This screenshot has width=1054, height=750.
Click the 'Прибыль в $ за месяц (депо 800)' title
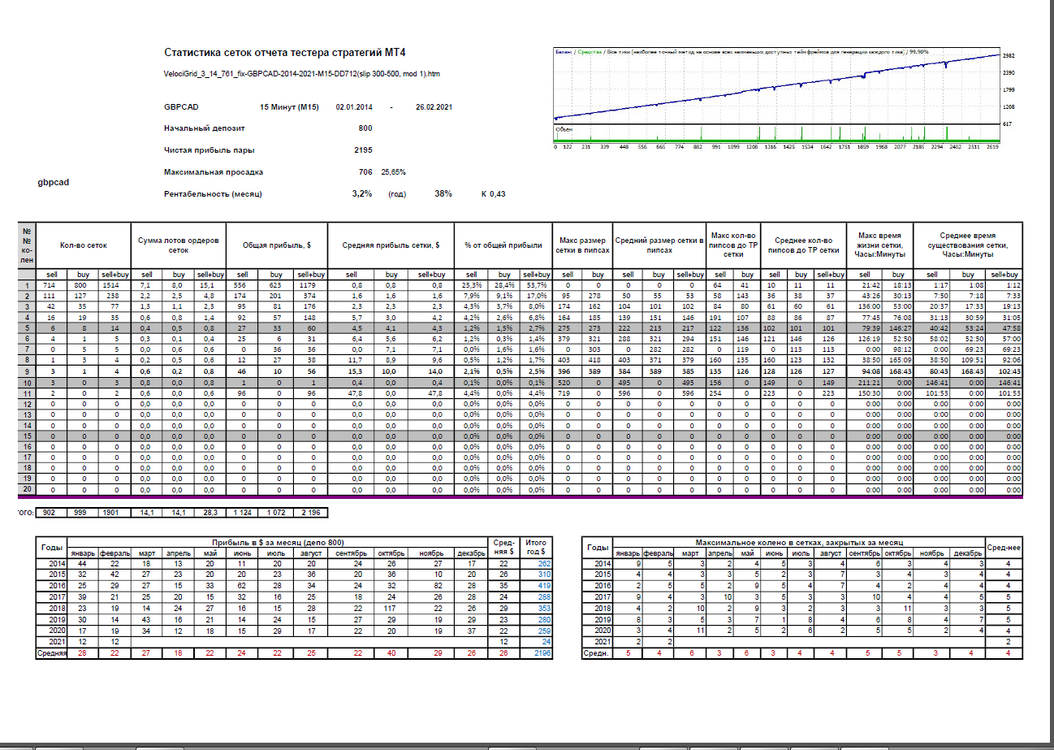point(278,542)
